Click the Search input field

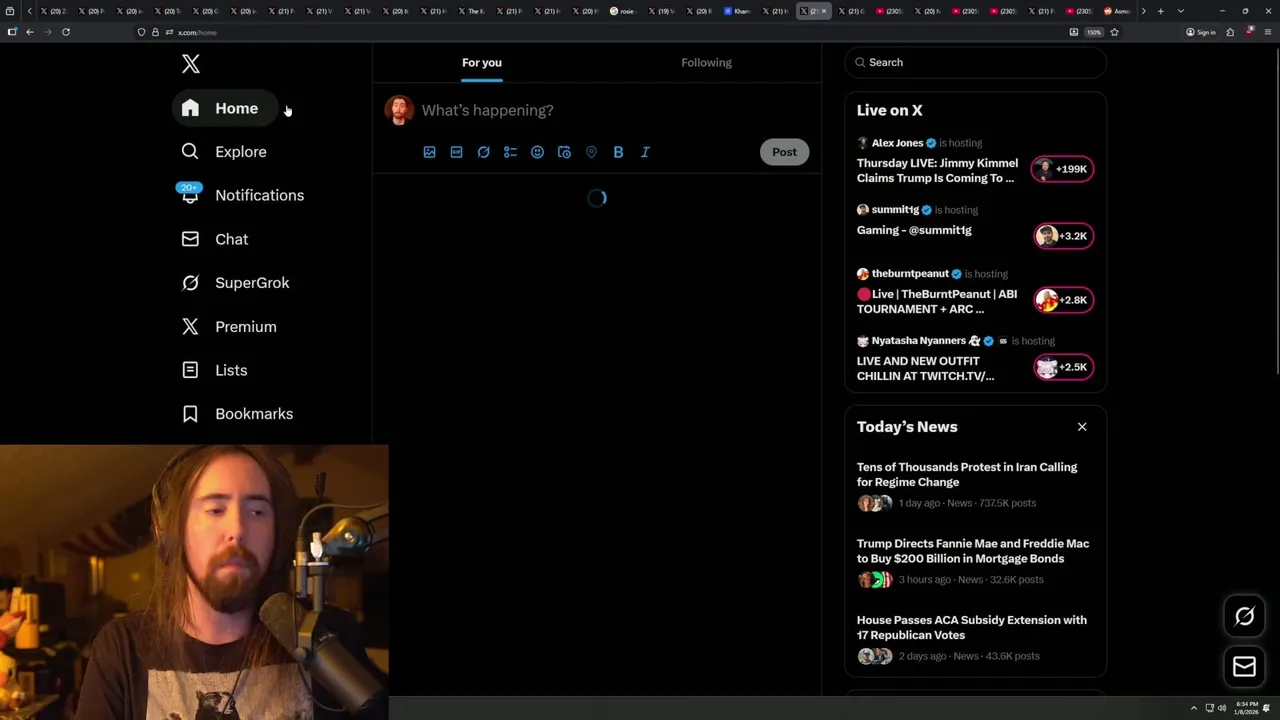tap(976, 62)
